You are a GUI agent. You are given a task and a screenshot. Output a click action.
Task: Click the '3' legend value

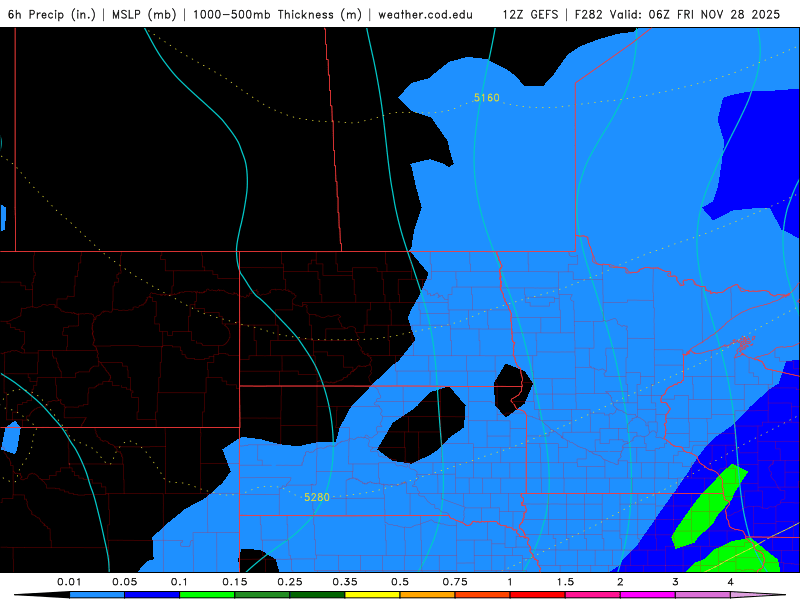[x=676, y=582]
